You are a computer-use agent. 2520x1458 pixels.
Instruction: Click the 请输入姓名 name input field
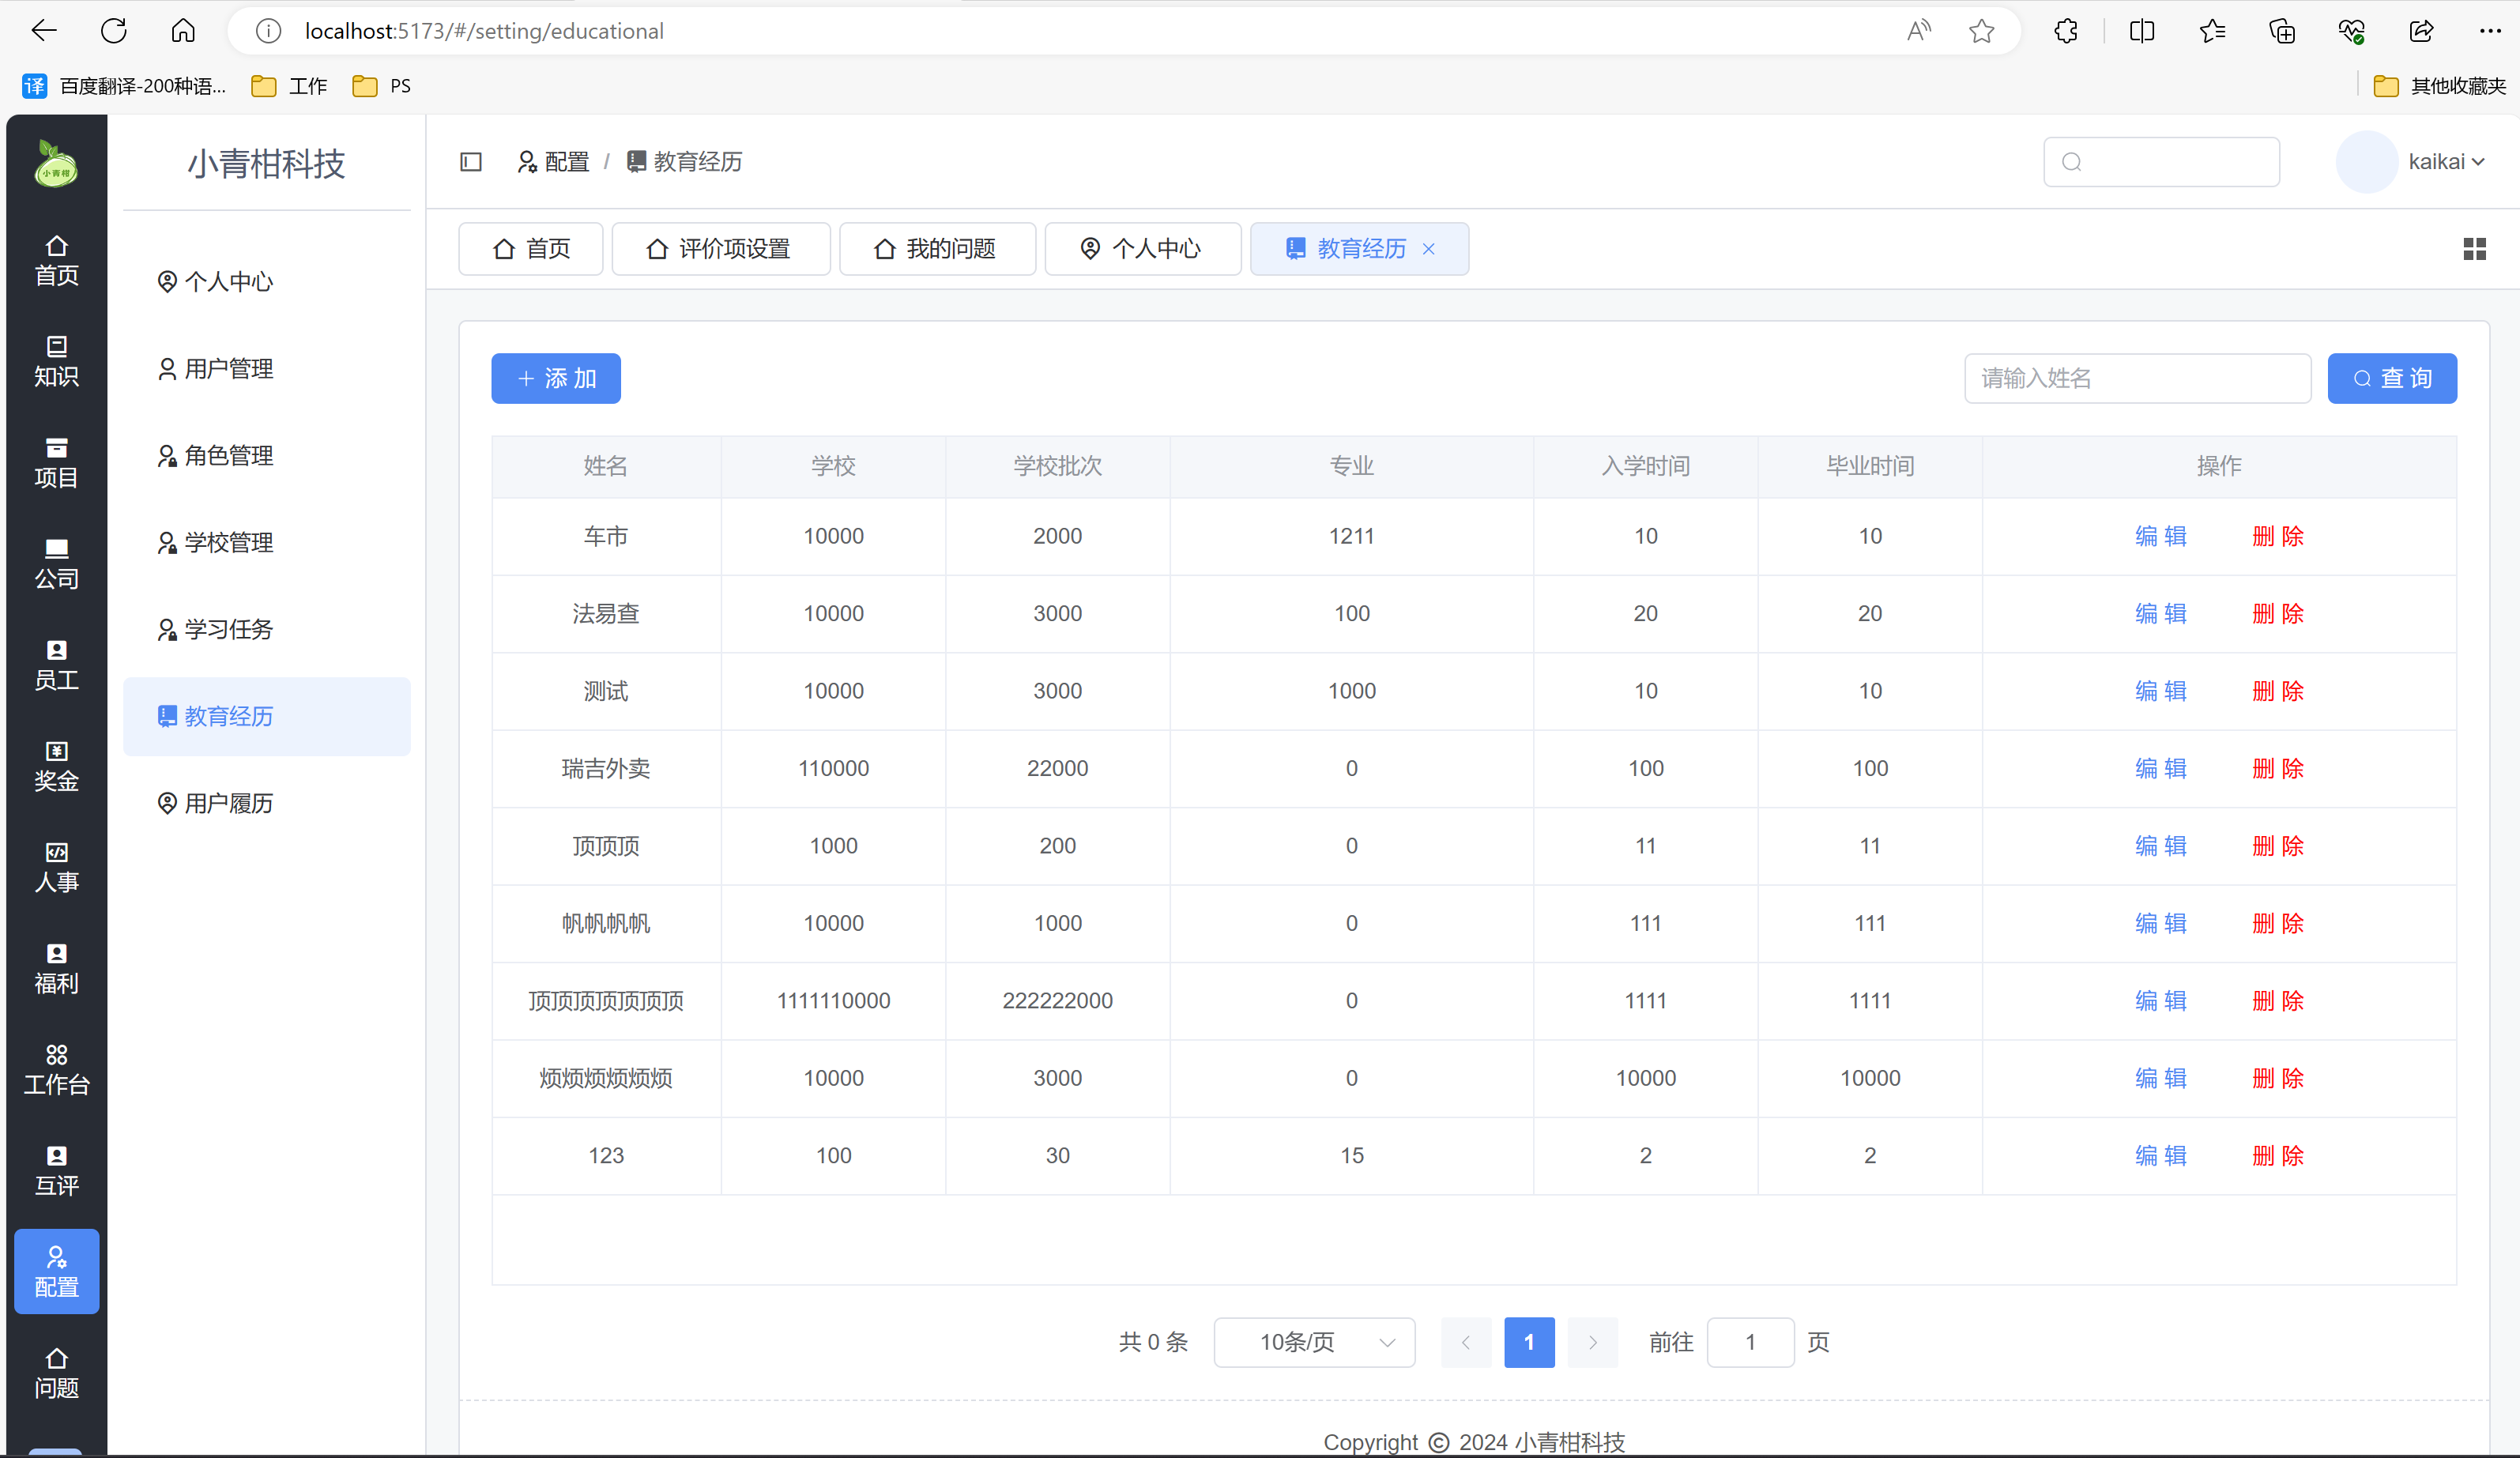point(2137,379)
